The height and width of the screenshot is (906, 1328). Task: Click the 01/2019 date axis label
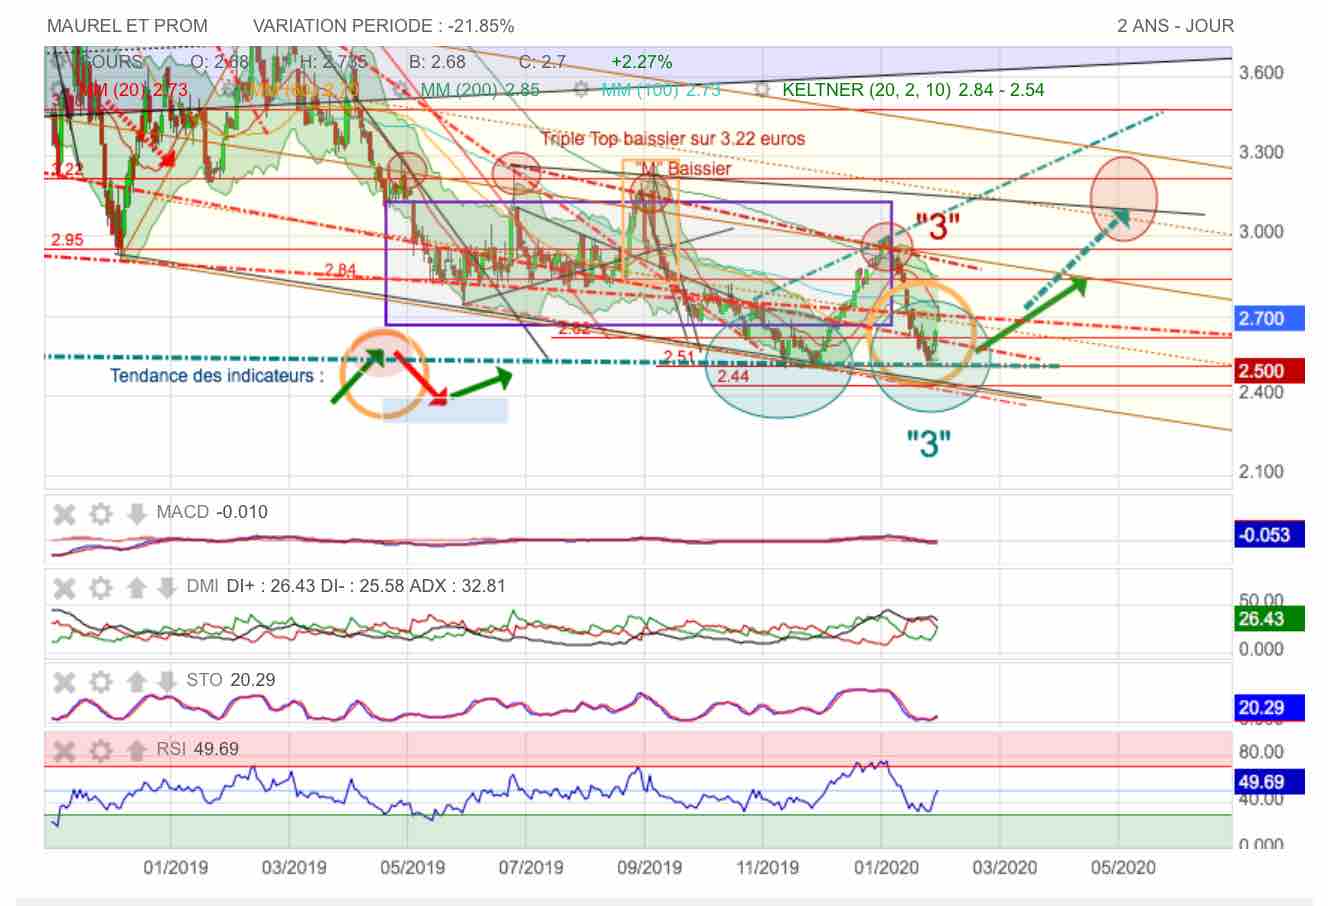point(176,867)
